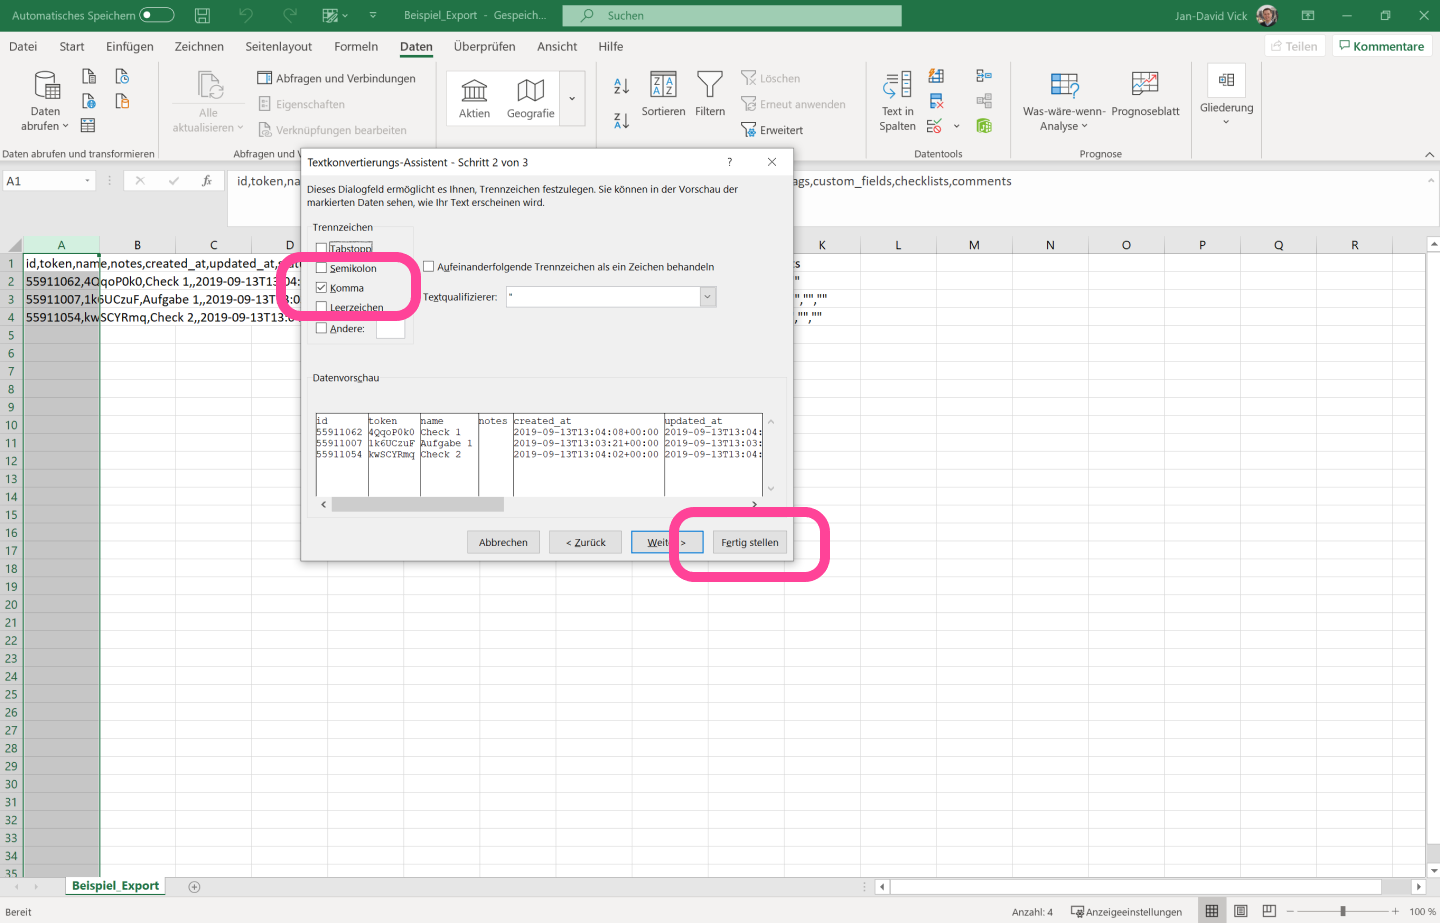
Task: Check the Andere delimiter checkbox
Action: click(x=321, y=328)
